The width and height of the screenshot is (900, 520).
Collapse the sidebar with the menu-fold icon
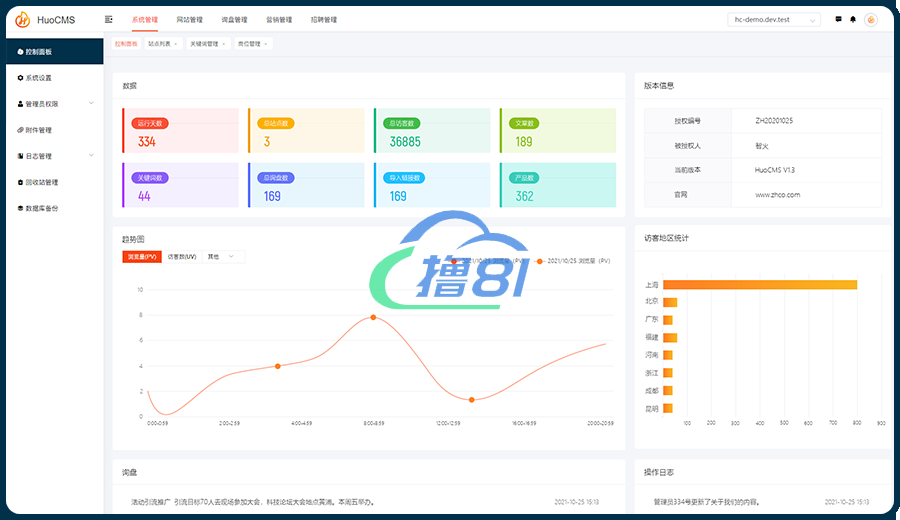[109, 19]
